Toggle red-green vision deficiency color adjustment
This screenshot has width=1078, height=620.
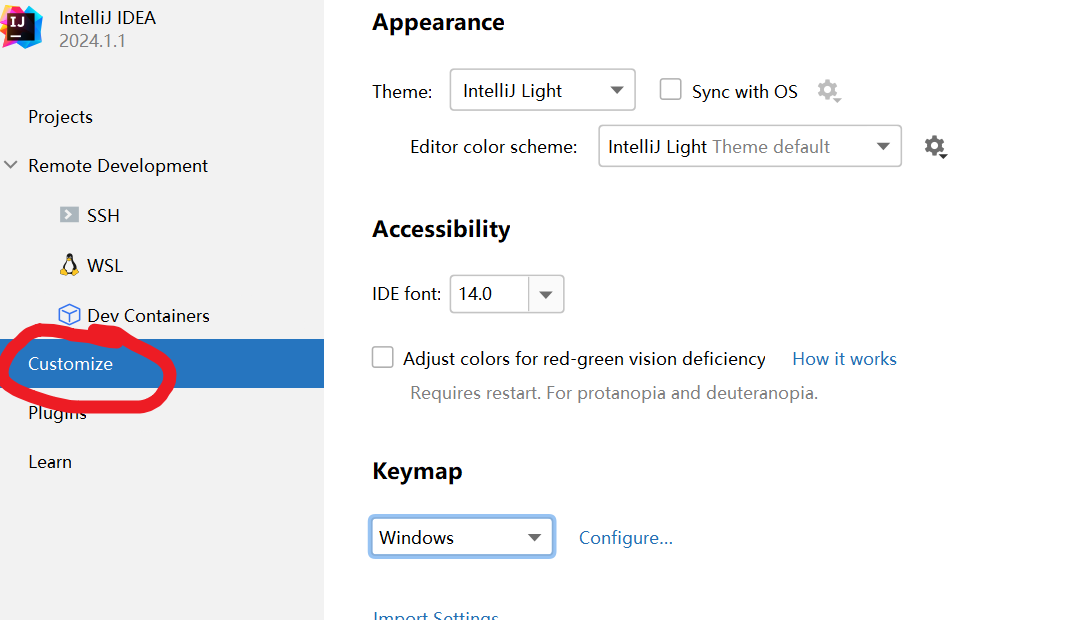tap(383, 358)
